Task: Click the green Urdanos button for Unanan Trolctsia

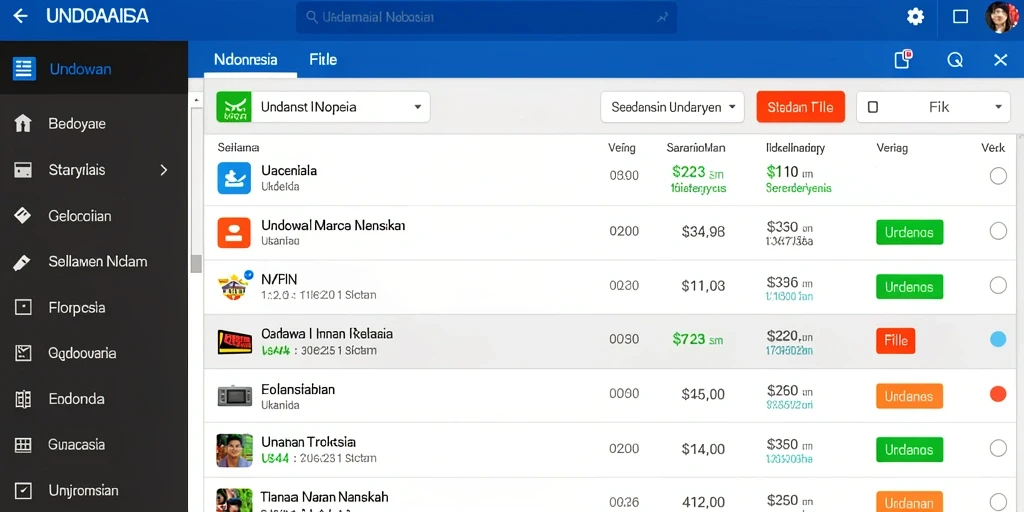Action: coord(909,450)
